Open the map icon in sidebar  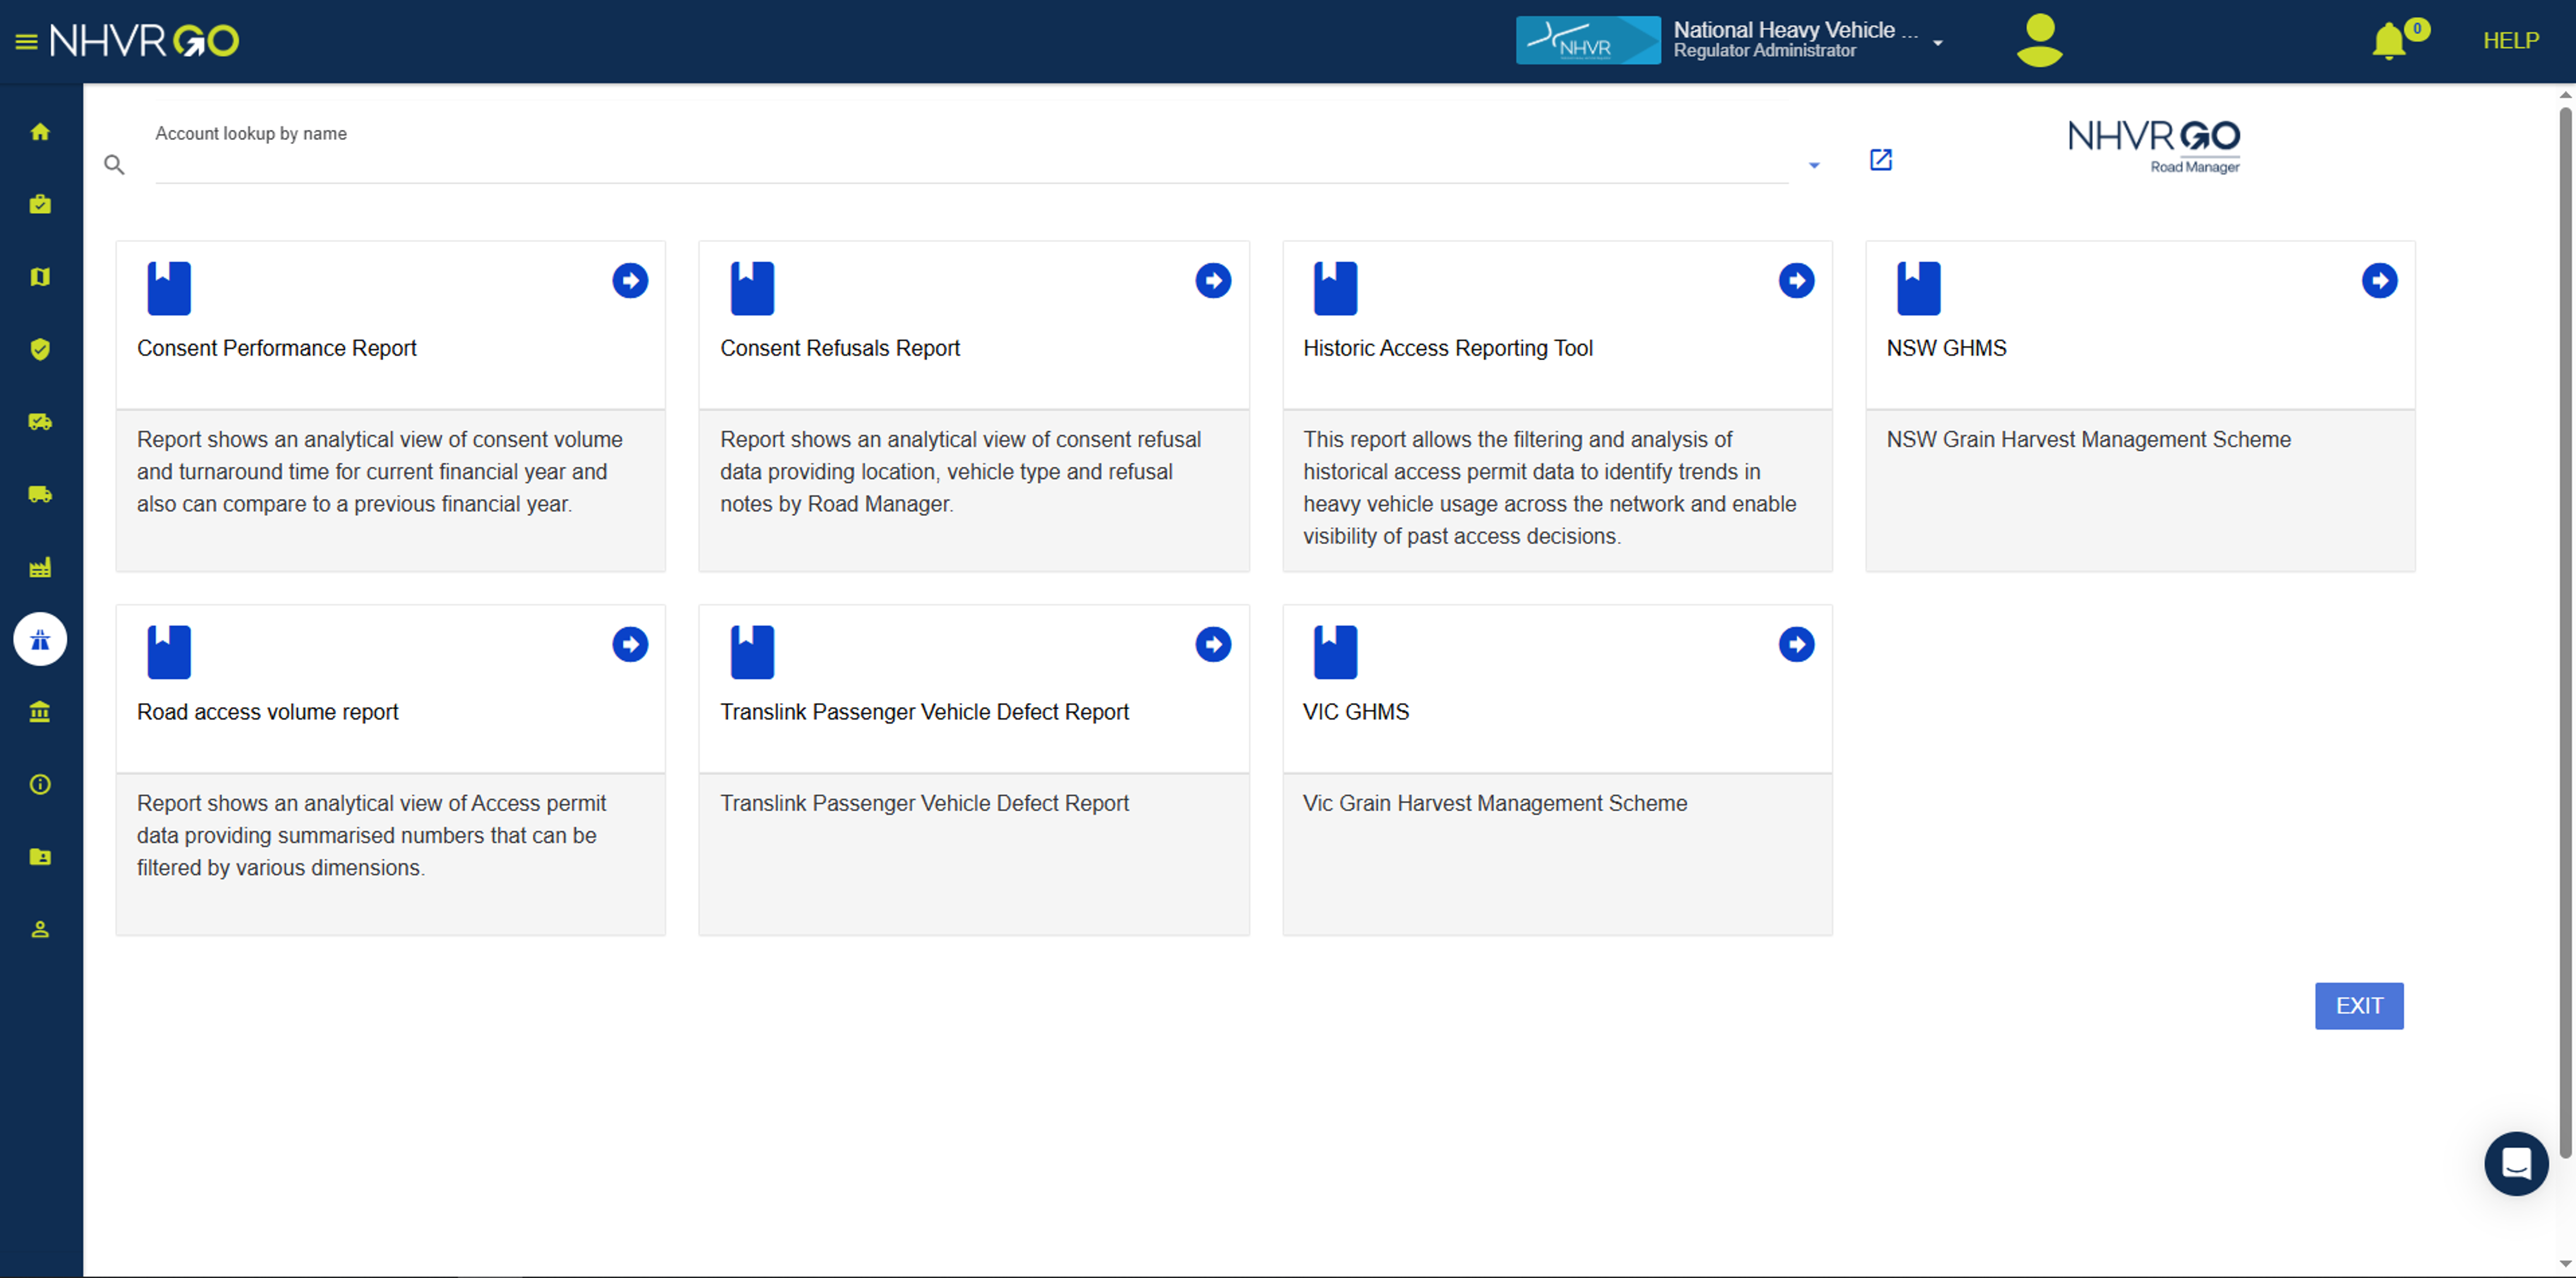click(40, 277)
